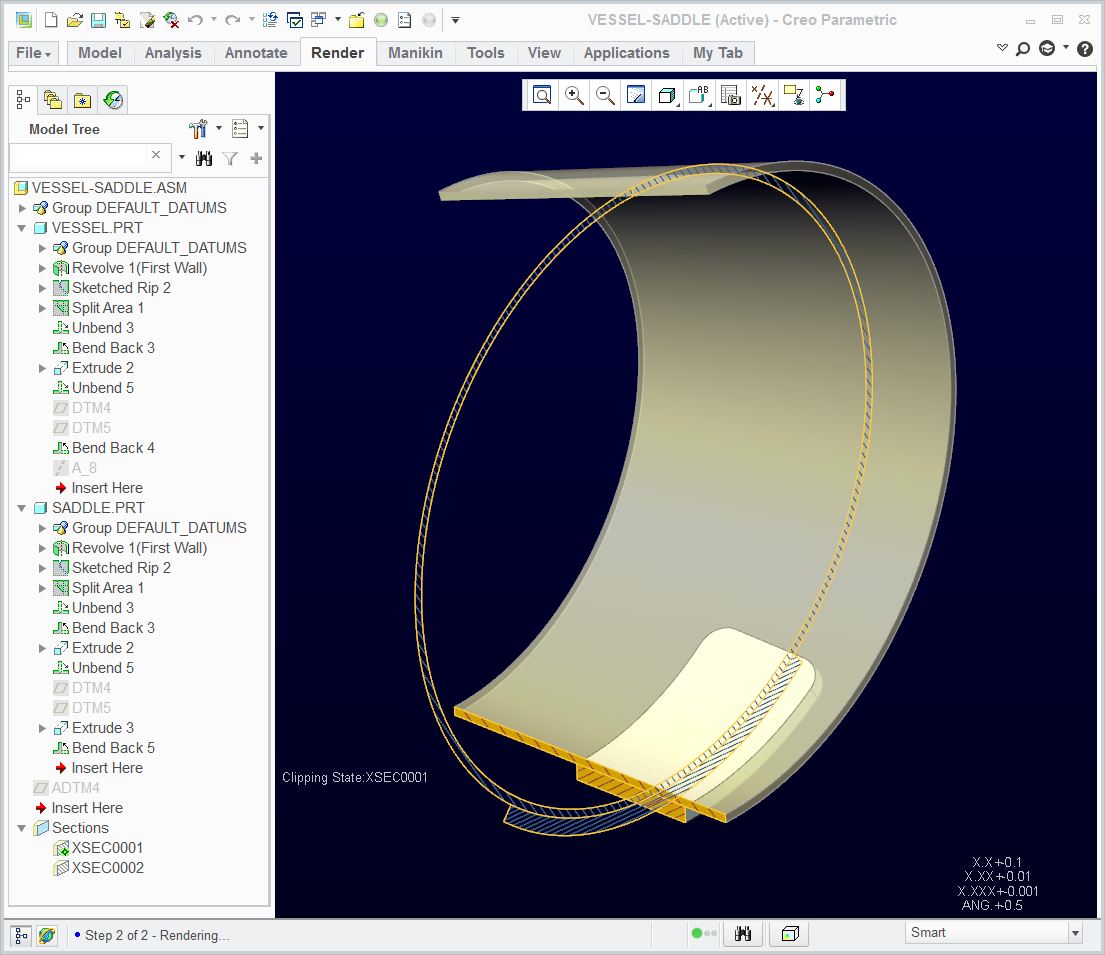Toggle the status bar model tree display icon
Image resolution: width=1105 pixels, height=955 pixels.
point(20,936)
